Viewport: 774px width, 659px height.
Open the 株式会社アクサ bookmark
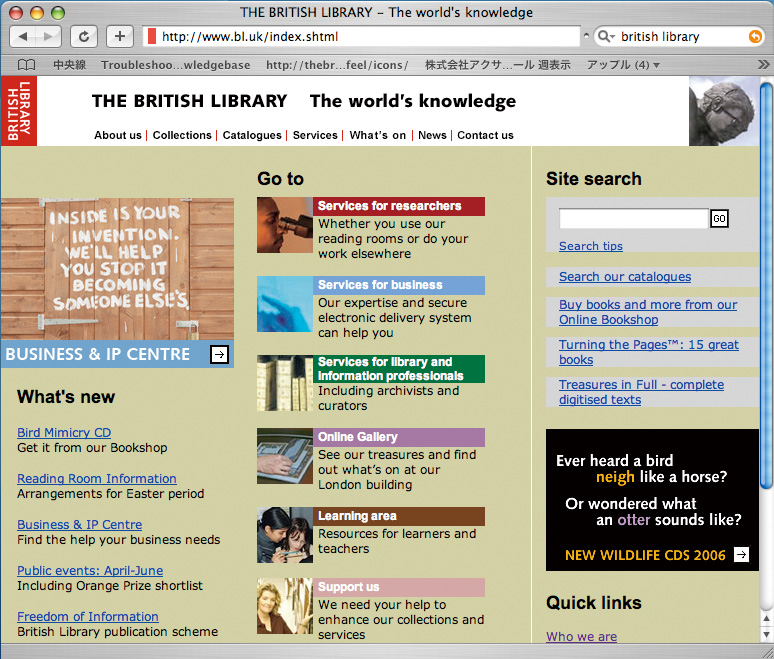(x=498, y=65)
